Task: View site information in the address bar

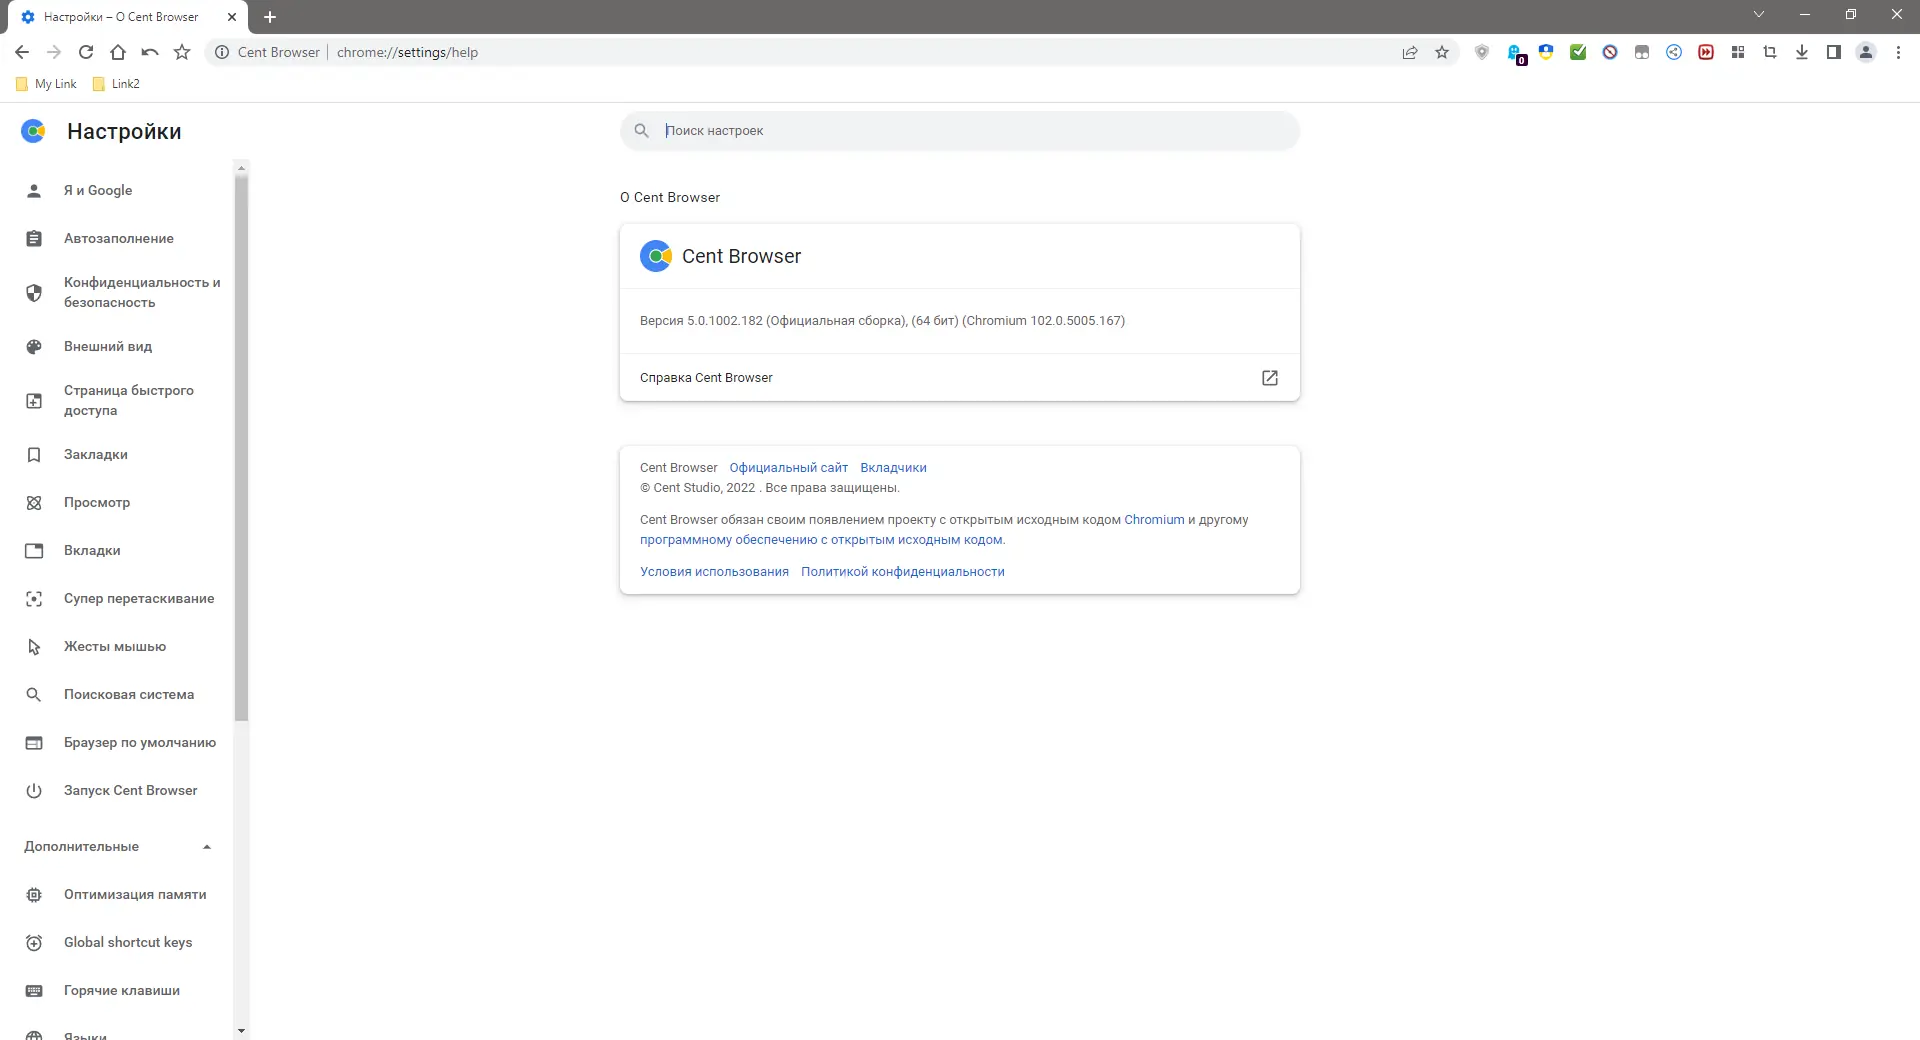Action: (222, 52)
